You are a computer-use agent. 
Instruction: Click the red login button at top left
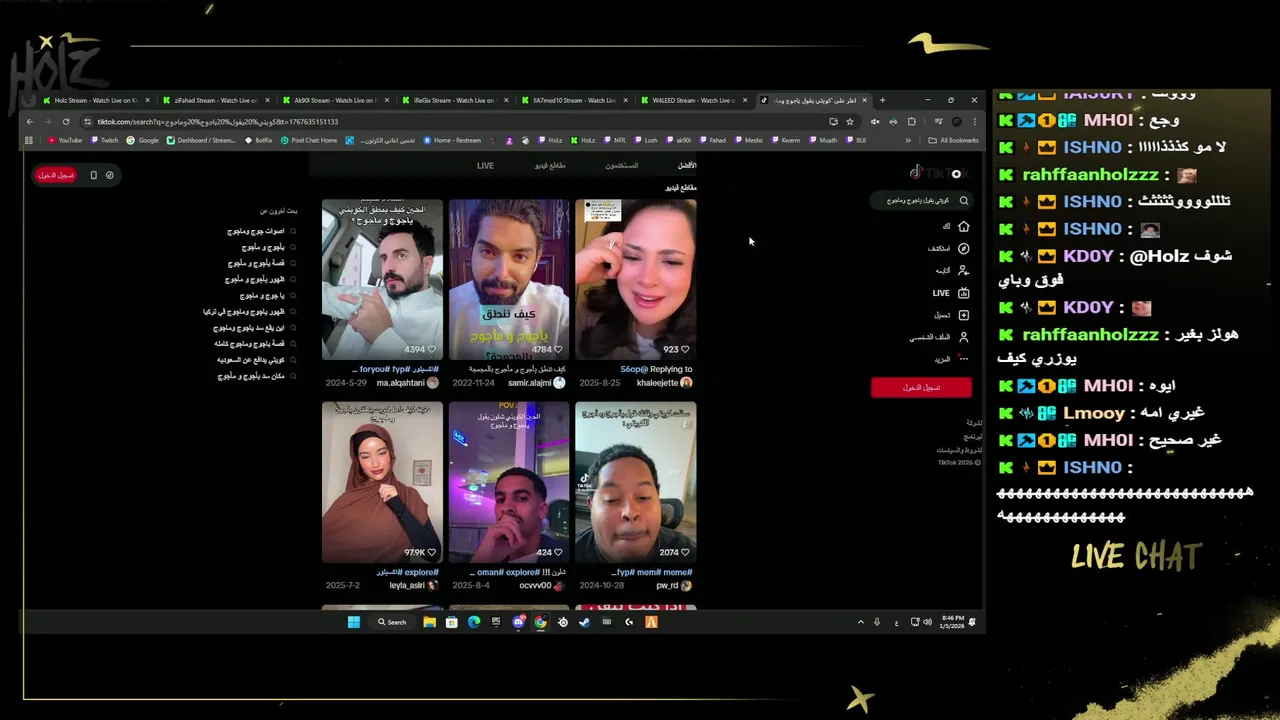click(56, 175)
